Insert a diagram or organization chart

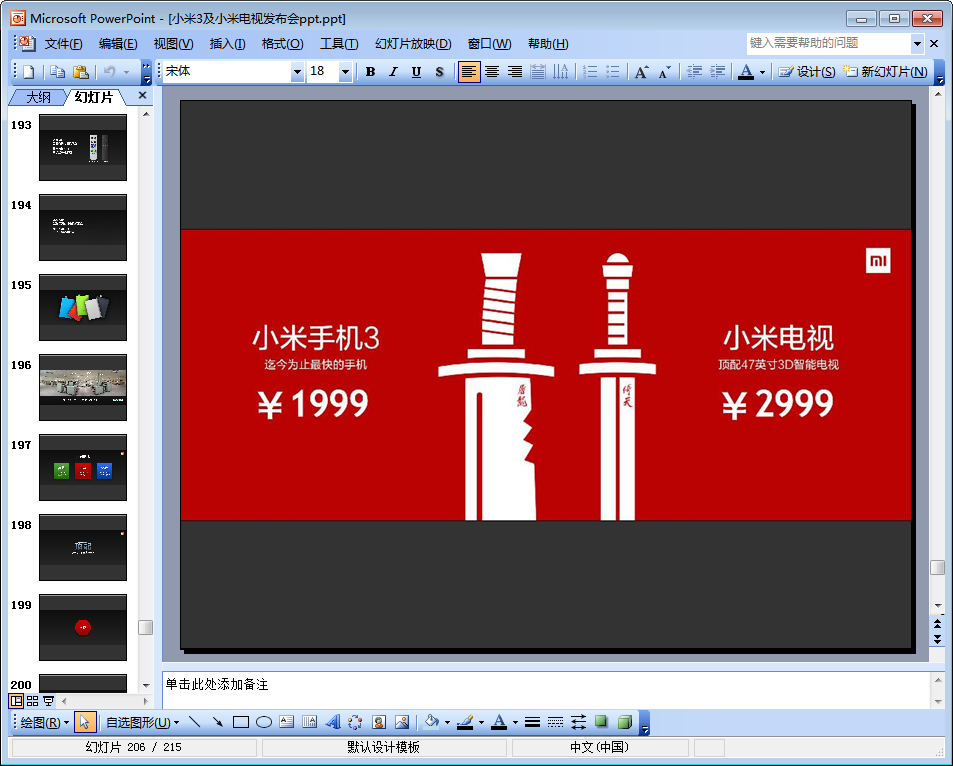[355, 722]
